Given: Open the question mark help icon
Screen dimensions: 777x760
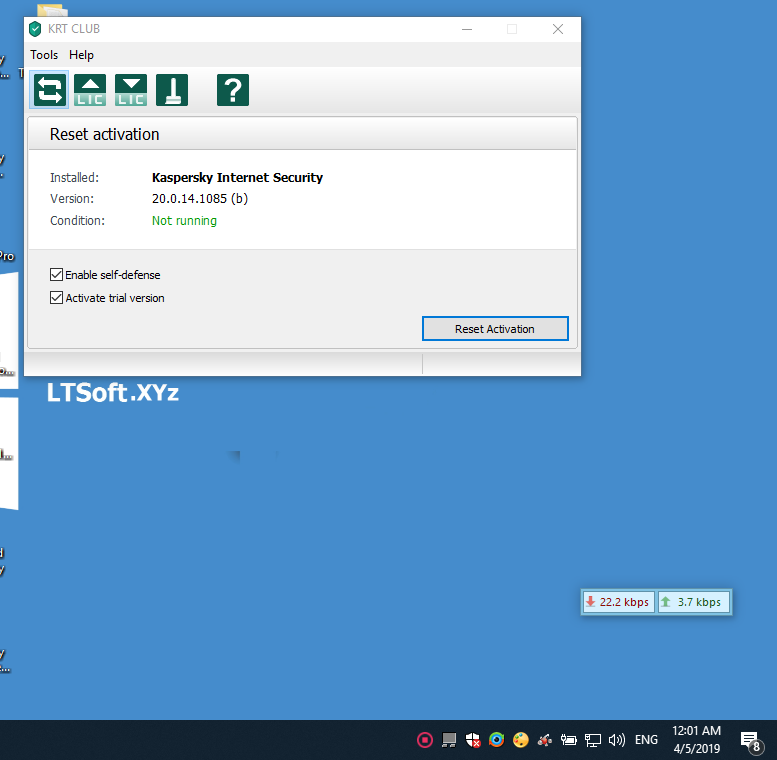Looking at the screenshot, I should pyautogui.click(x=233, y=90).
